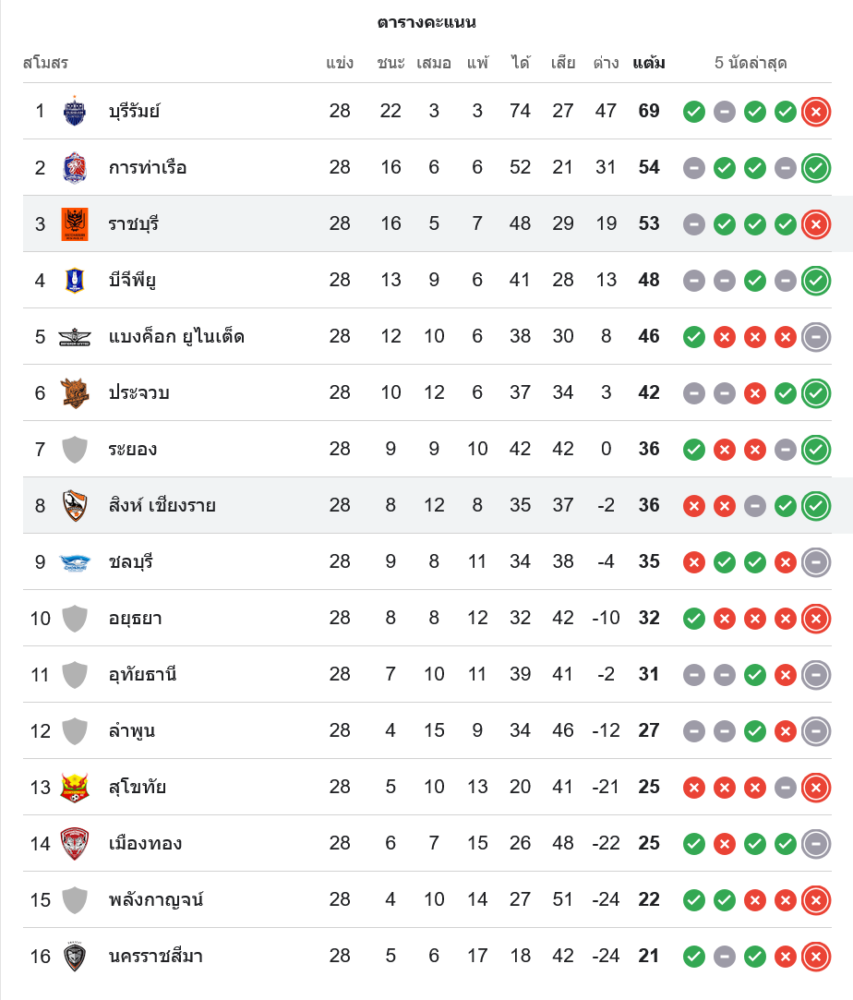Click the สิงห์ เชียงราย club crest
Viewport: 853px width, 1000px height.
[75, 505]
